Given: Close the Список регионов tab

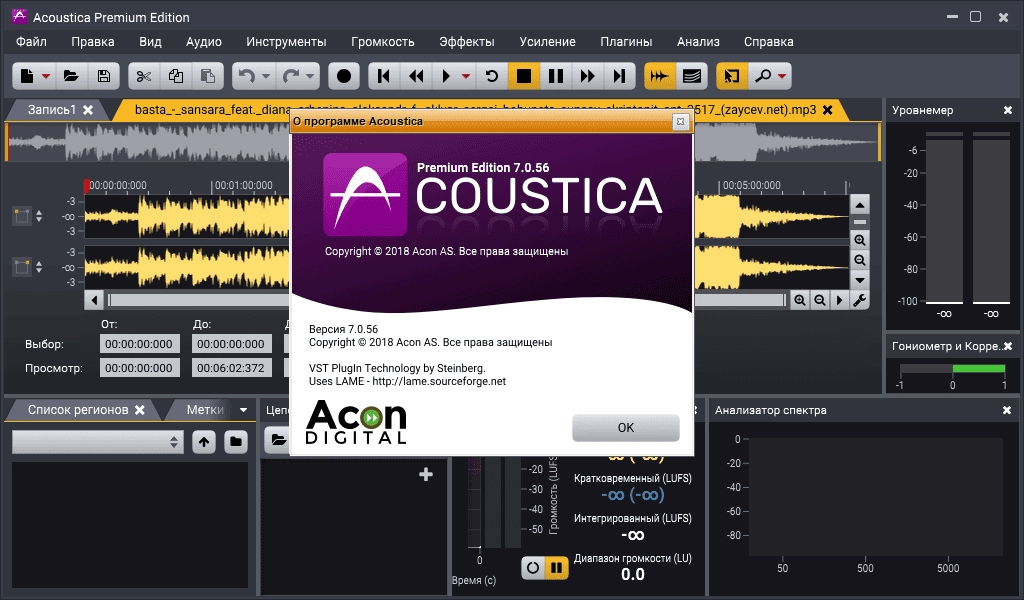Looking at the screenshot, I should click(x=140, y=410).
